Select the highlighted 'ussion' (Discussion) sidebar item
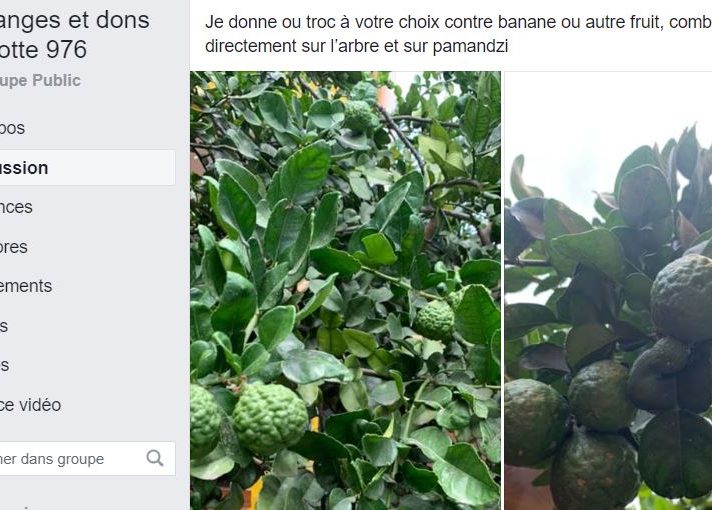Viewport: 712px width, 510px height. (x=88, y=168)
